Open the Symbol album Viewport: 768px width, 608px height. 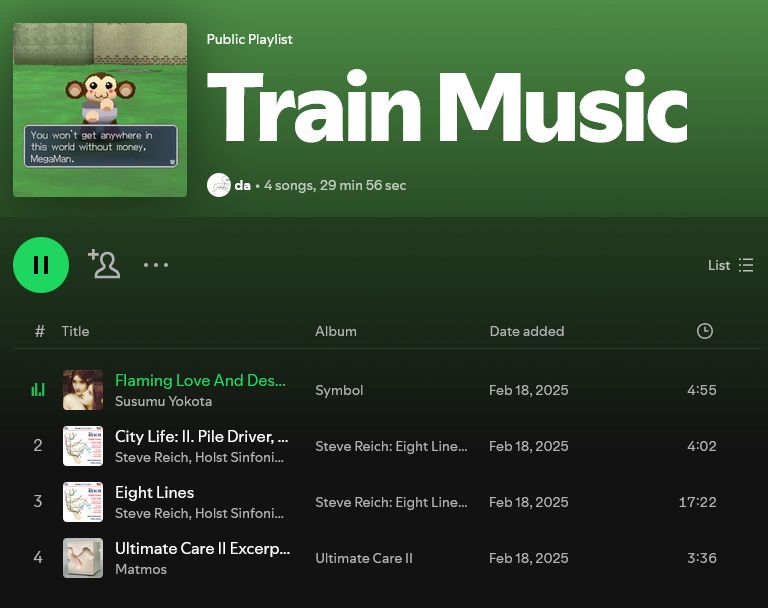(x=339, y=390)
